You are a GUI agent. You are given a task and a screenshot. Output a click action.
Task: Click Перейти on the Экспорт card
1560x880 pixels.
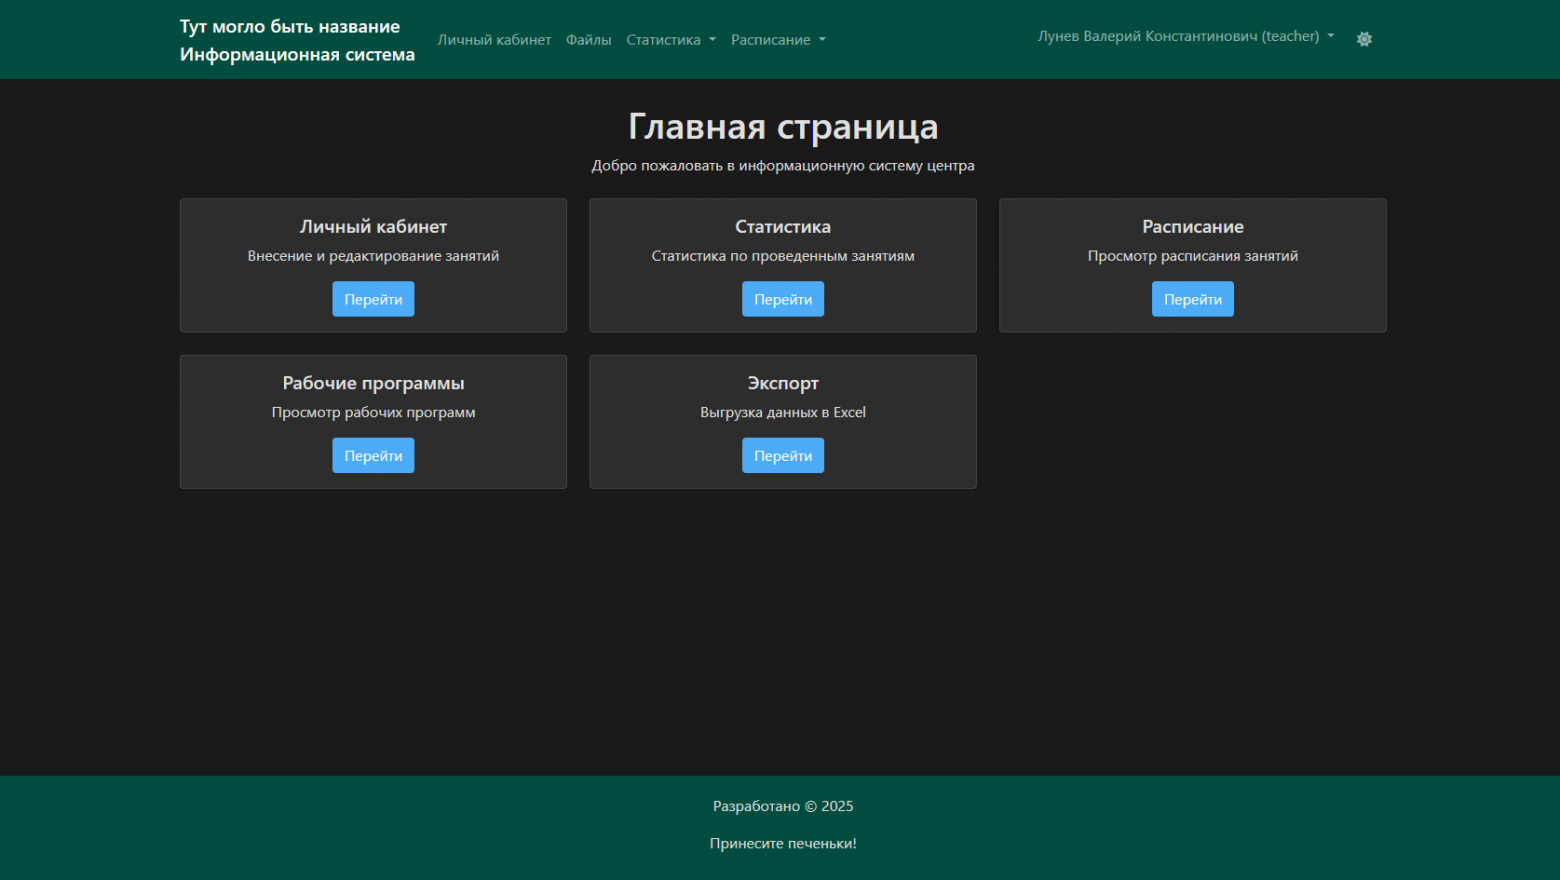pyautogui.click(x=783, y=455)
